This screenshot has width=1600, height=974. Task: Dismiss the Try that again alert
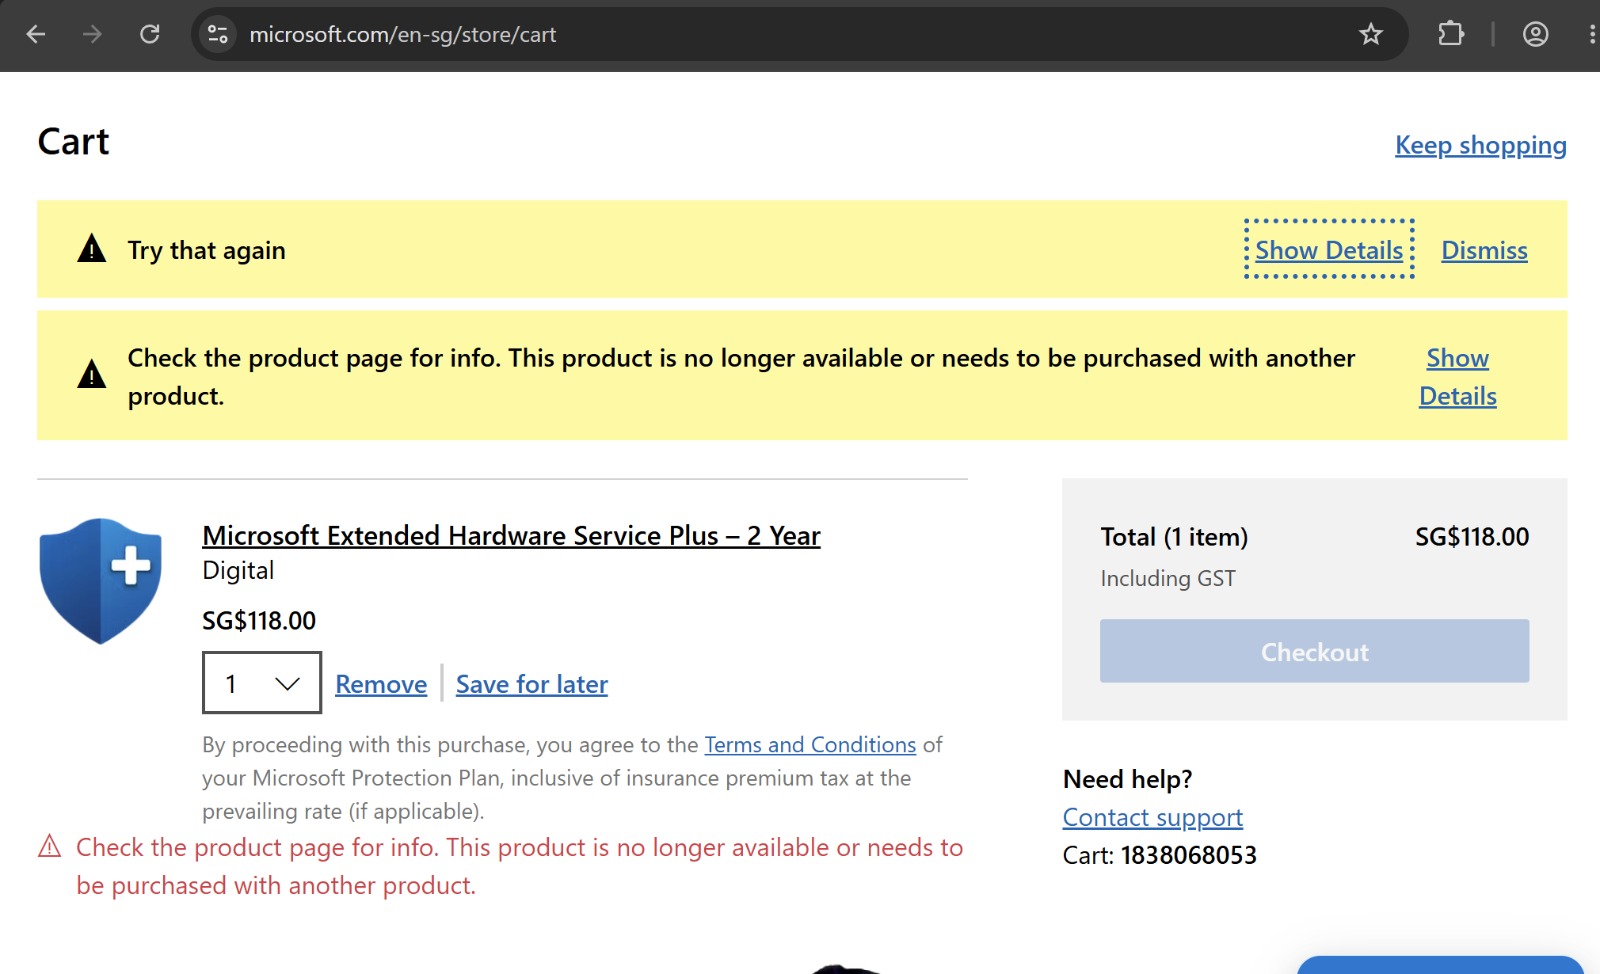click(1484, 250)
